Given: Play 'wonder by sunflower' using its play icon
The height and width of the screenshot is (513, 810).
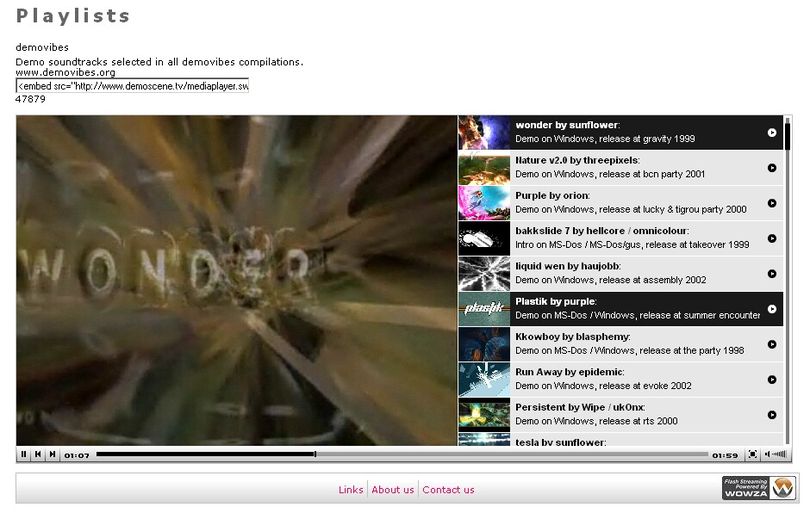Looking at the screenshot, I should [x=772, y=133].
